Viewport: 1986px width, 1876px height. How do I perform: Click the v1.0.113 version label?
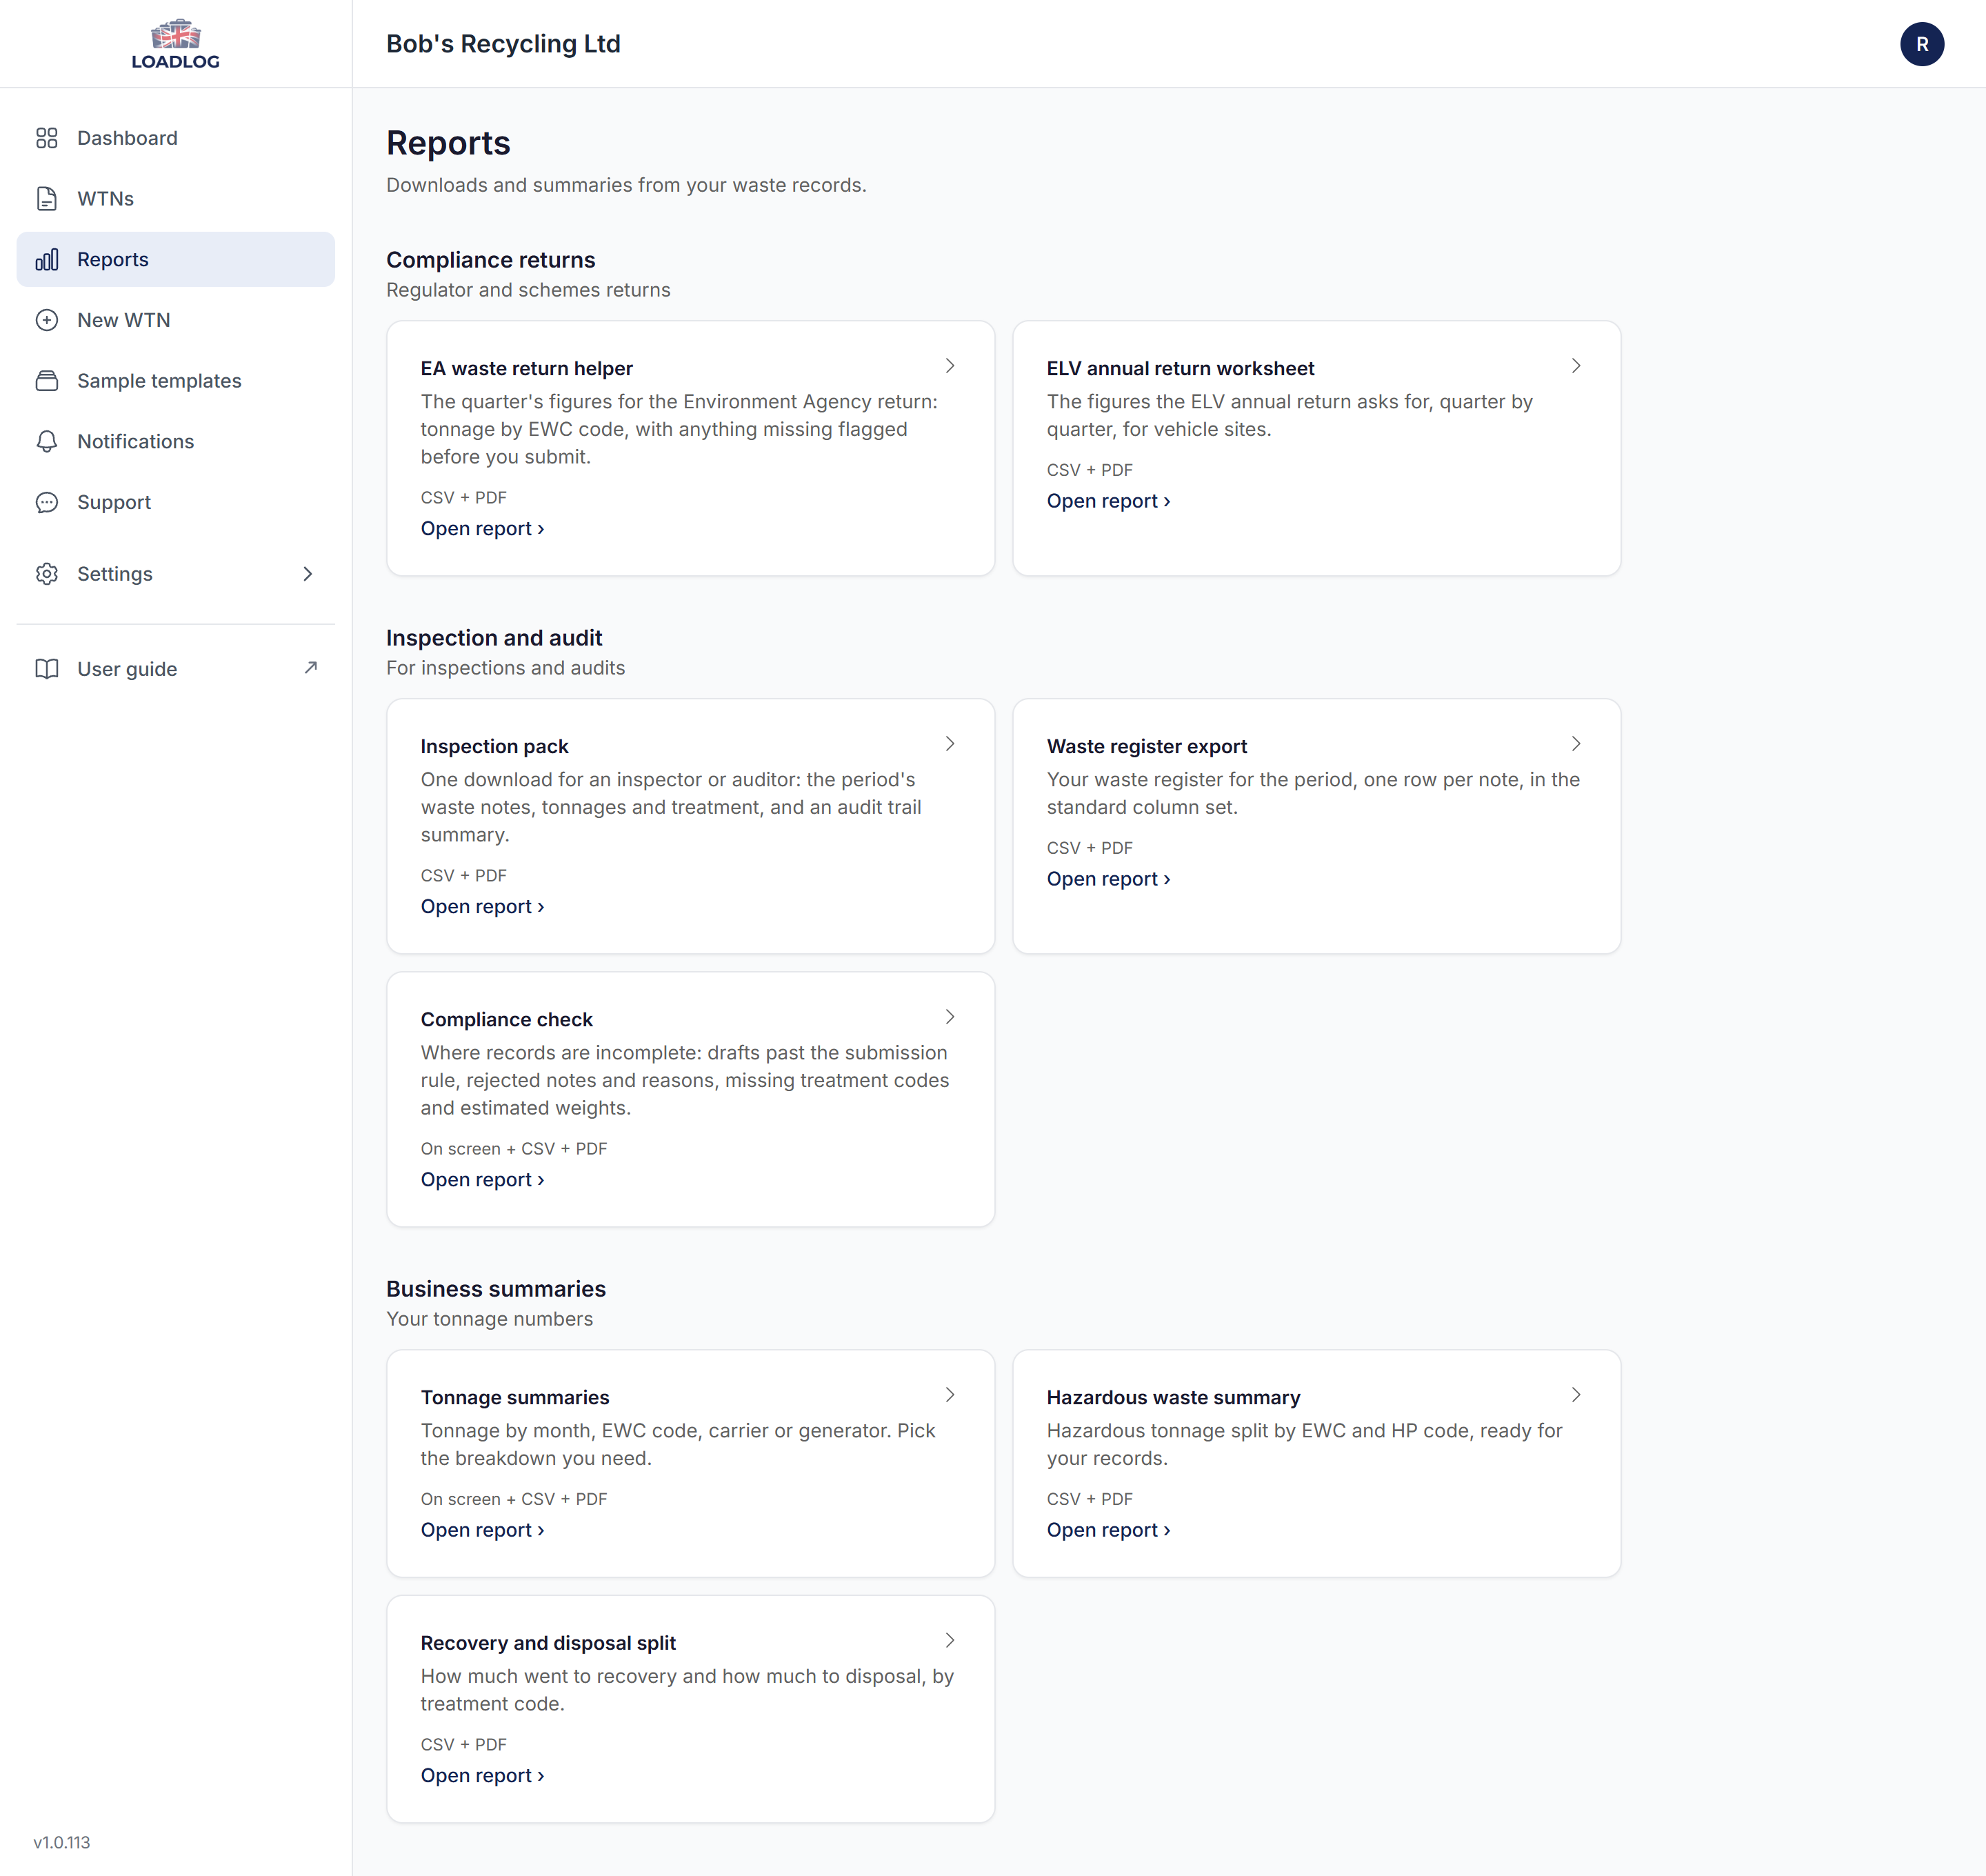click(x=62, y=1842)
